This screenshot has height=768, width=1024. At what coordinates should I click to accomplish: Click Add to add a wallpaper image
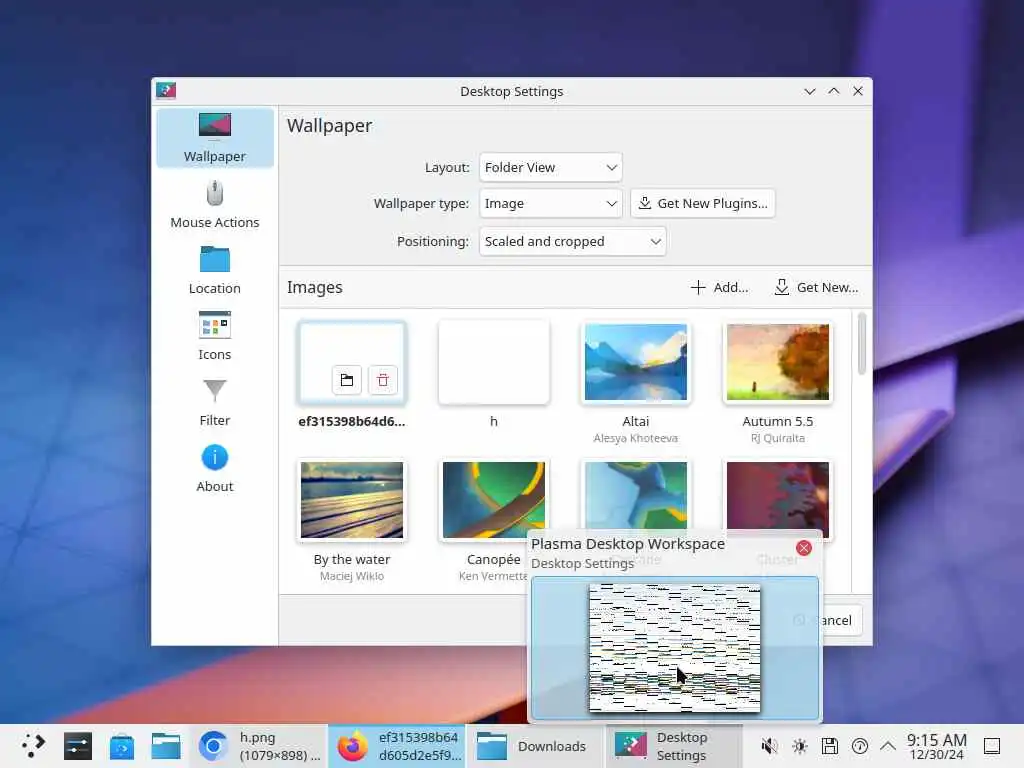click(719, 287)
